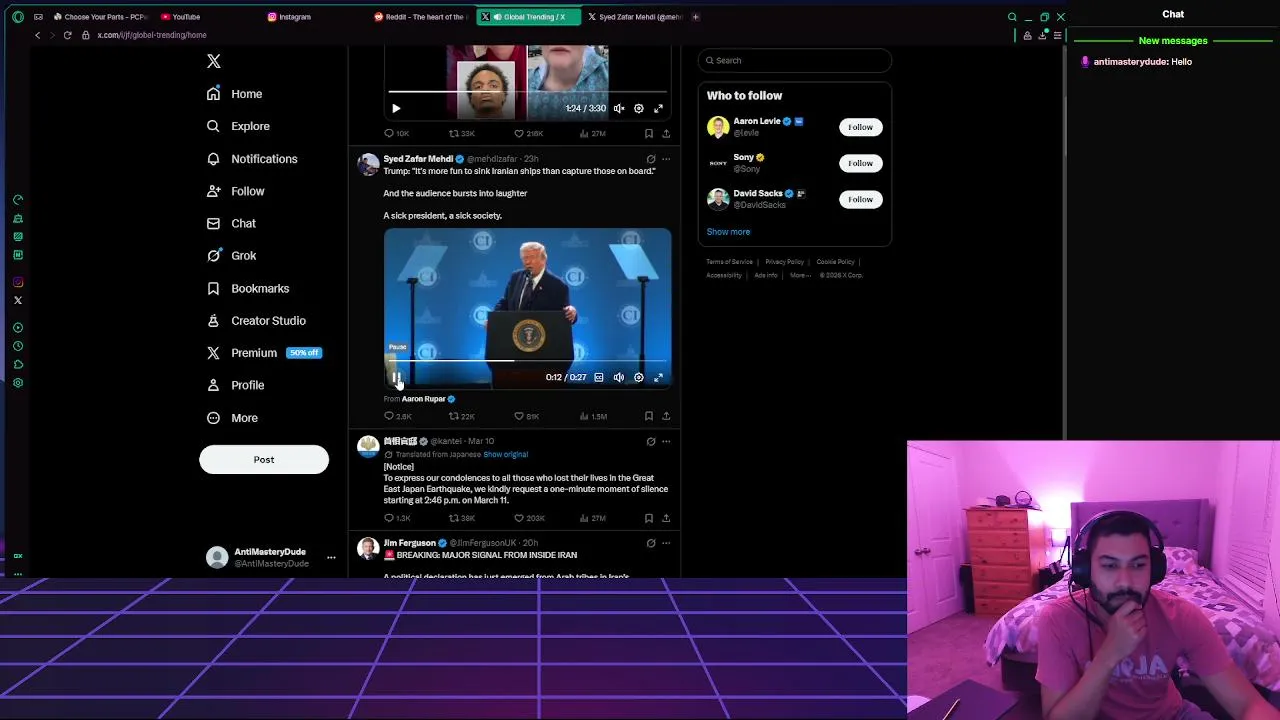Open Terms of Service footer link
Screen dimensions: 1280x720
point(729,262)
